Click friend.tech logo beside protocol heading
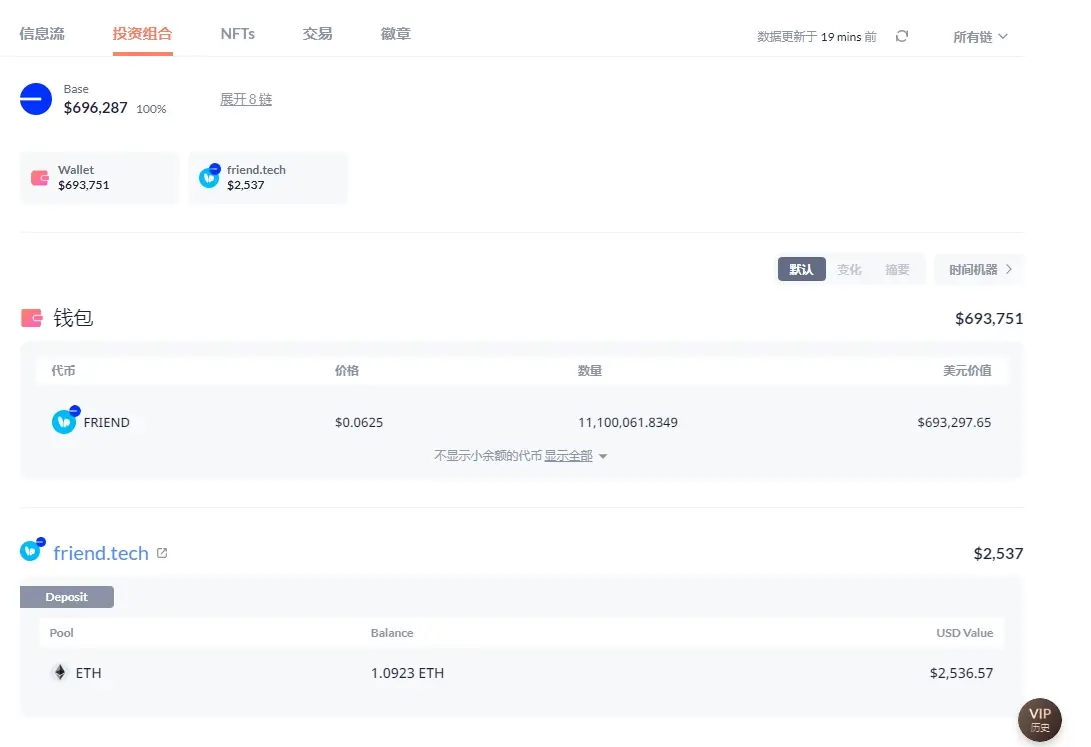This screenshot has width=1091, height=747. [32, 549]
